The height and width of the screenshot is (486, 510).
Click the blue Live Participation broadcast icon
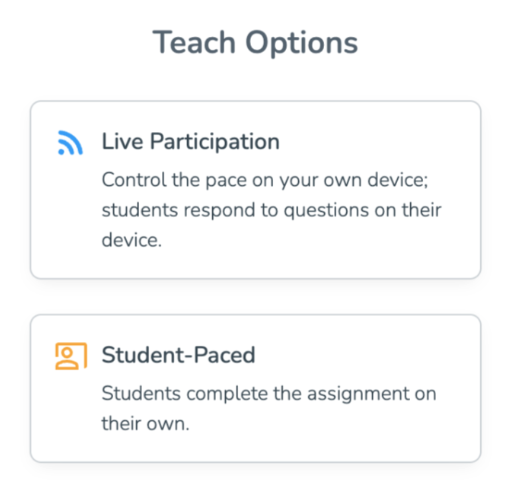70,142
